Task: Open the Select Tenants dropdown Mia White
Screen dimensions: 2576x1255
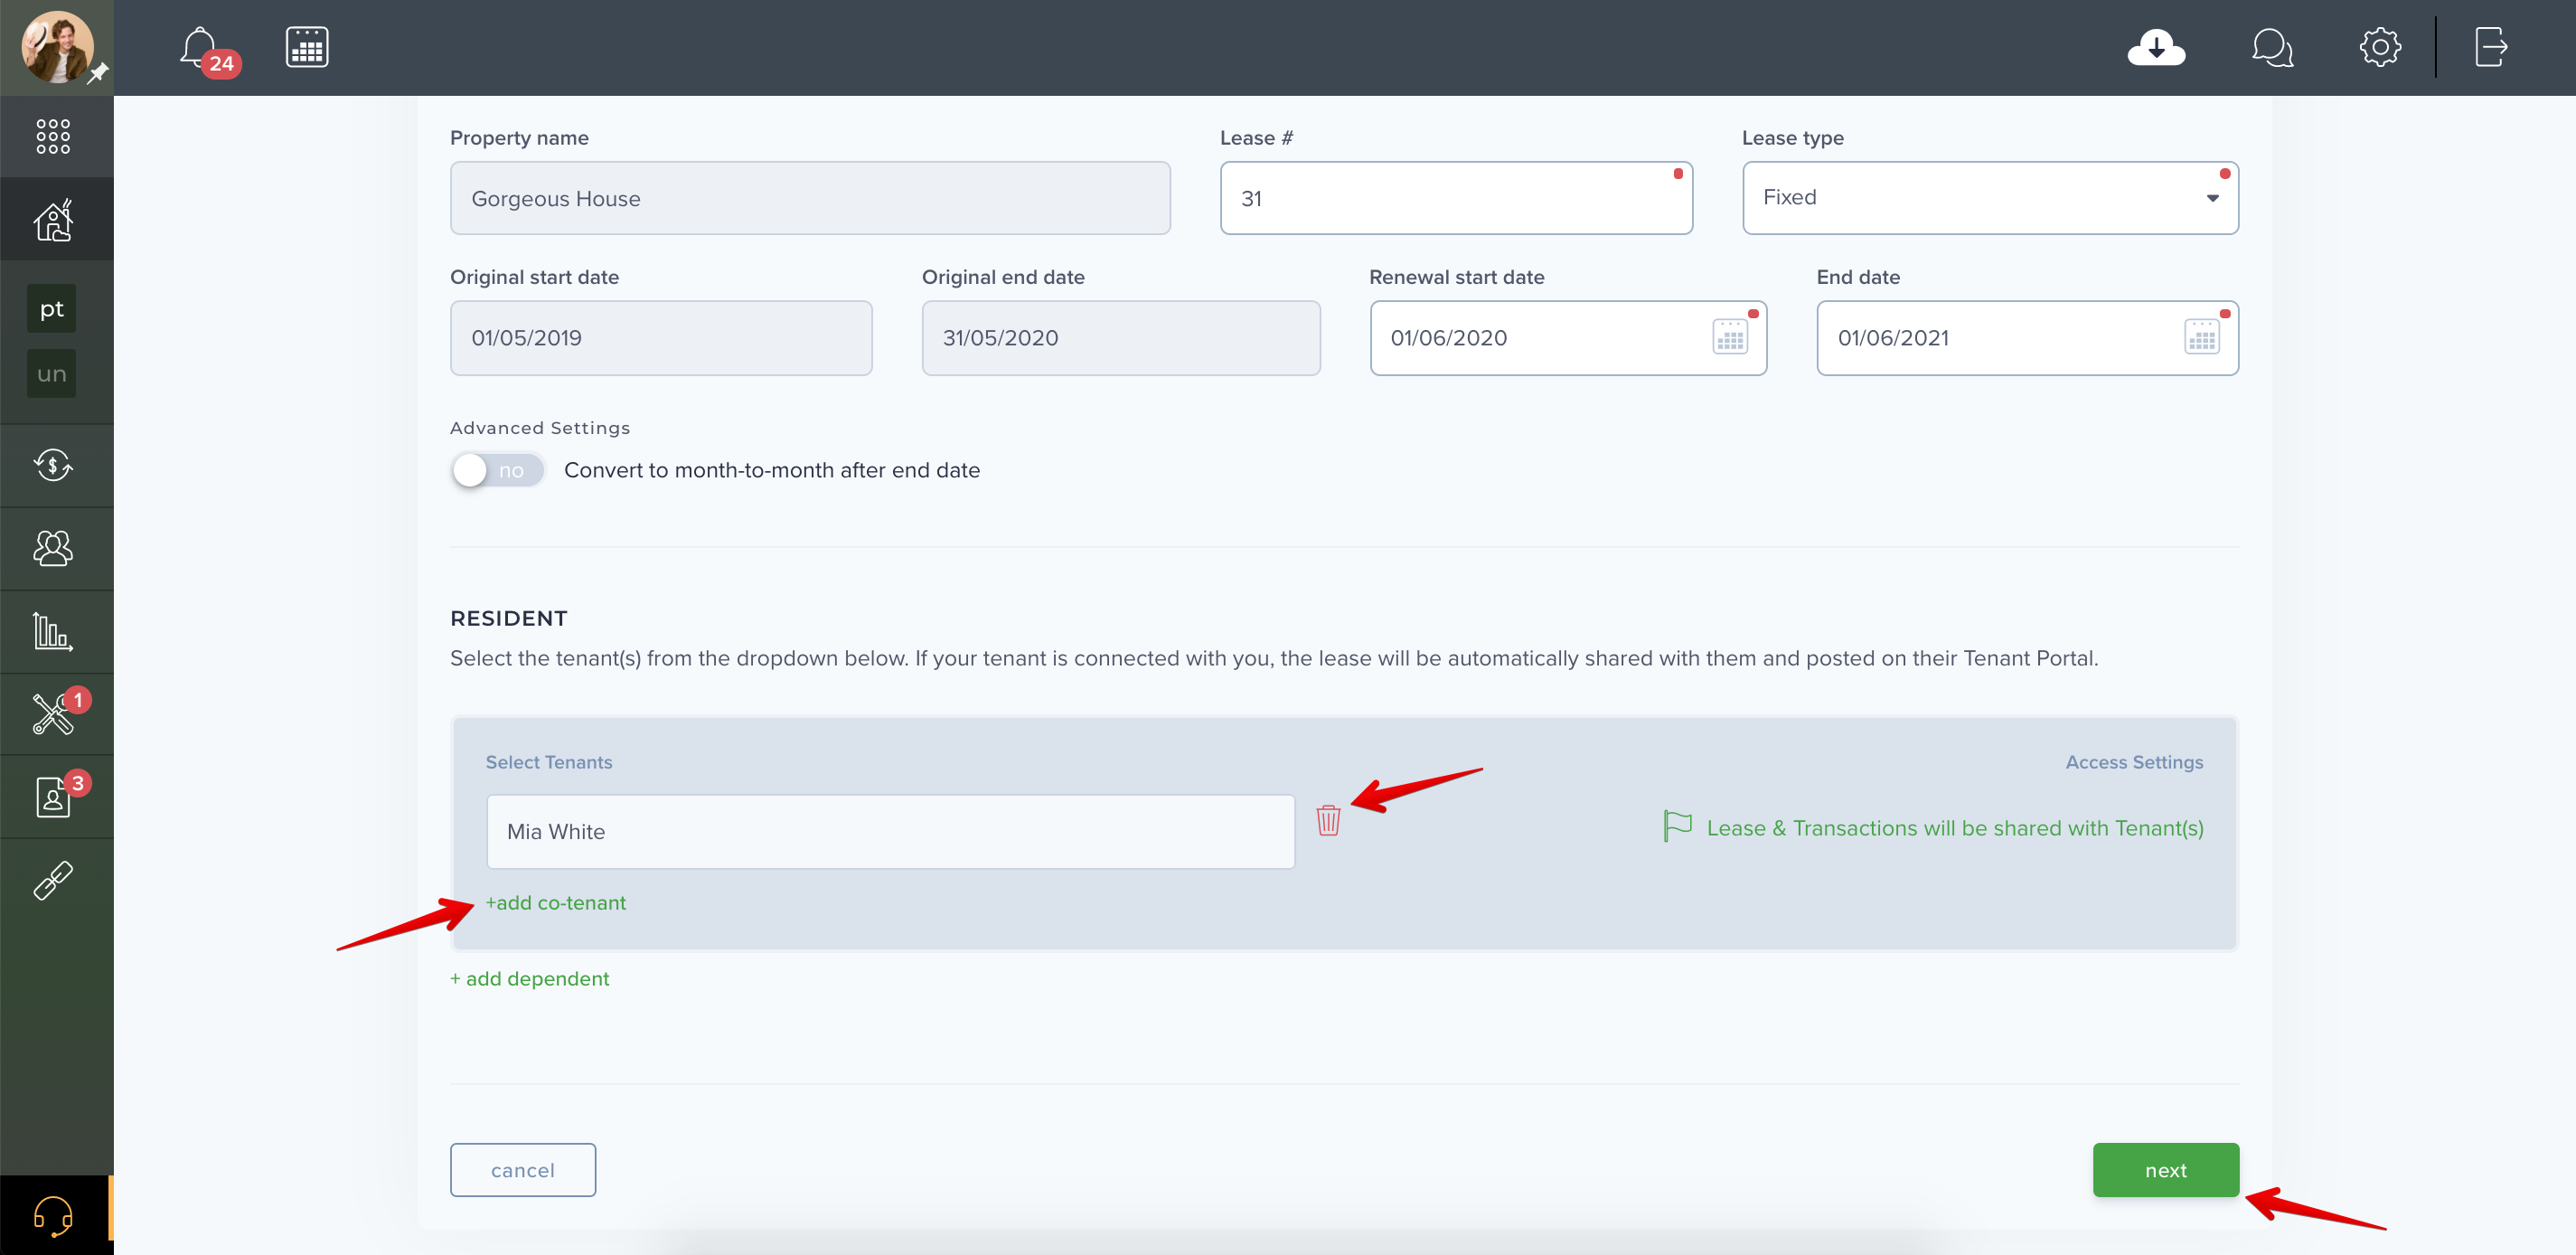Action: [890, 831]
